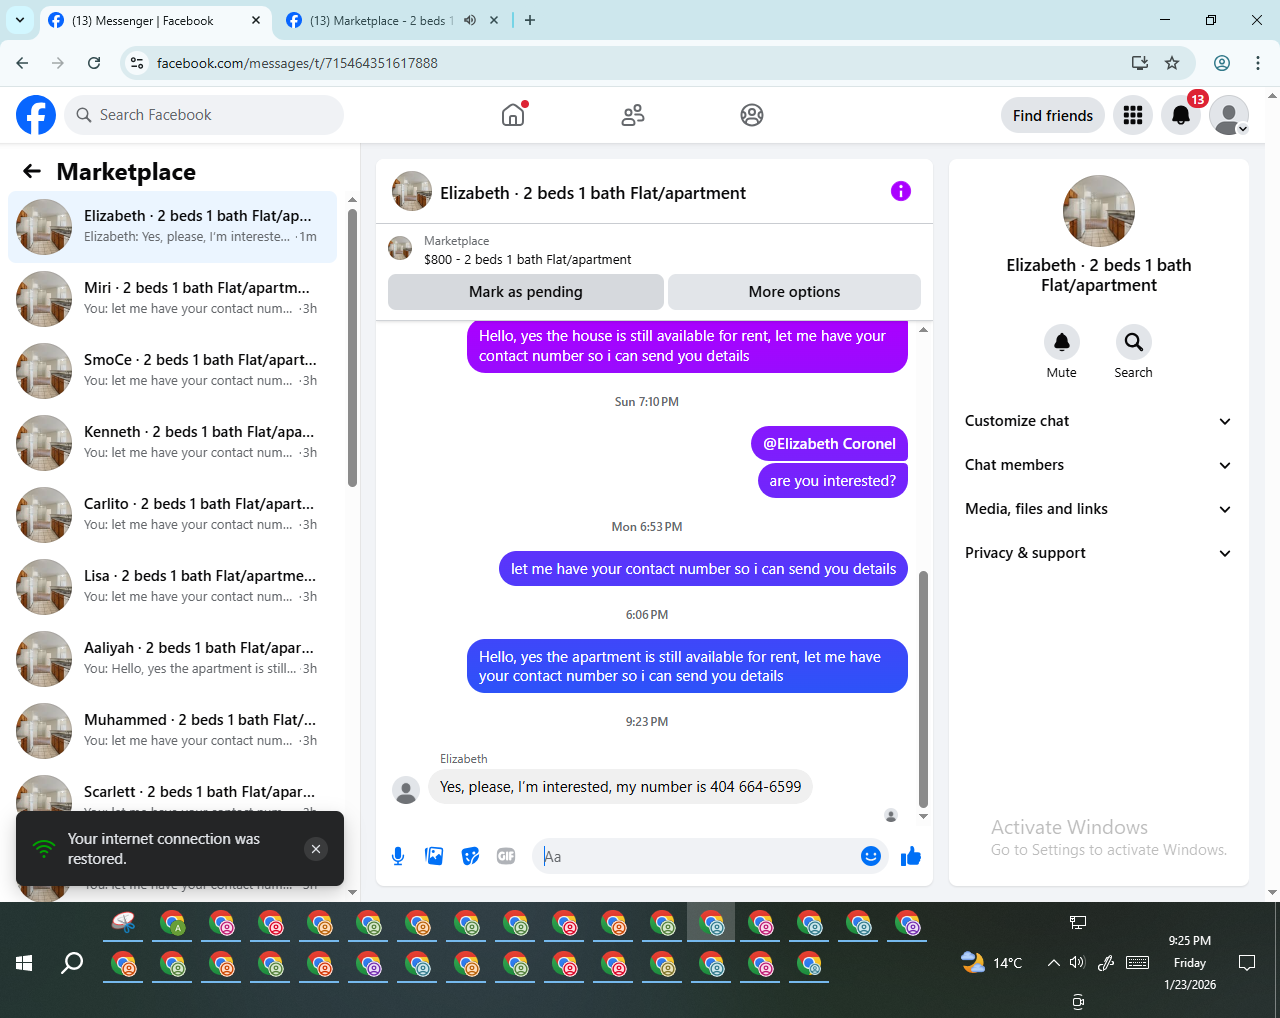Viewport: 1280px width, 1018px height.
Task: Click the chat messages scrollbar
Action: [x=923, y=688]
